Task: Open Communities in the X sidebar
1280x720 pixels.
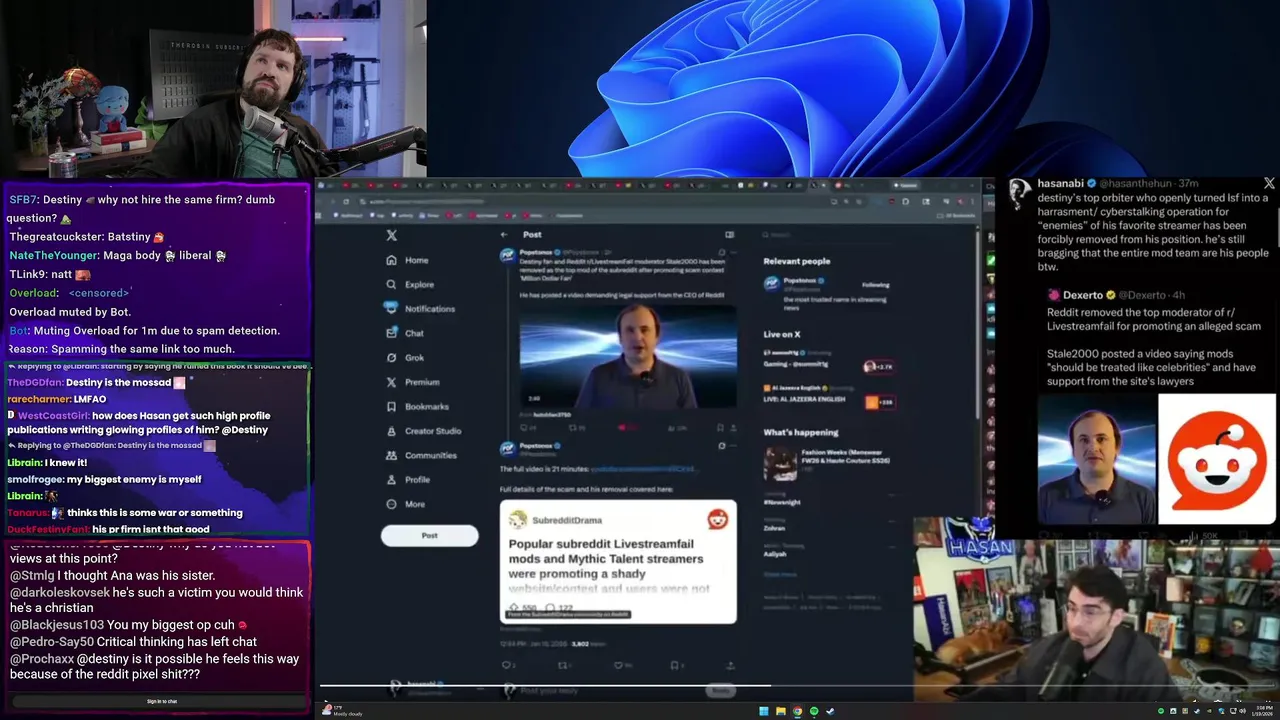Action: (420, 455)
